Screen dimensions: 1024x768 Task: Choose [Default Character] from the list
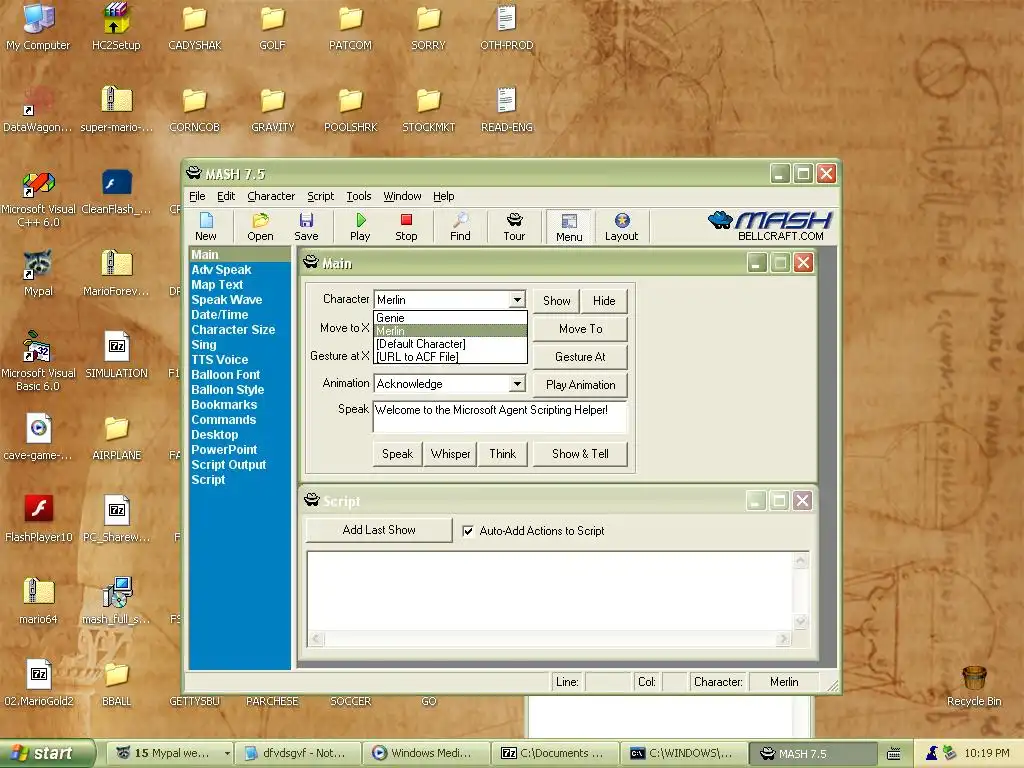[x=450, y=344]
